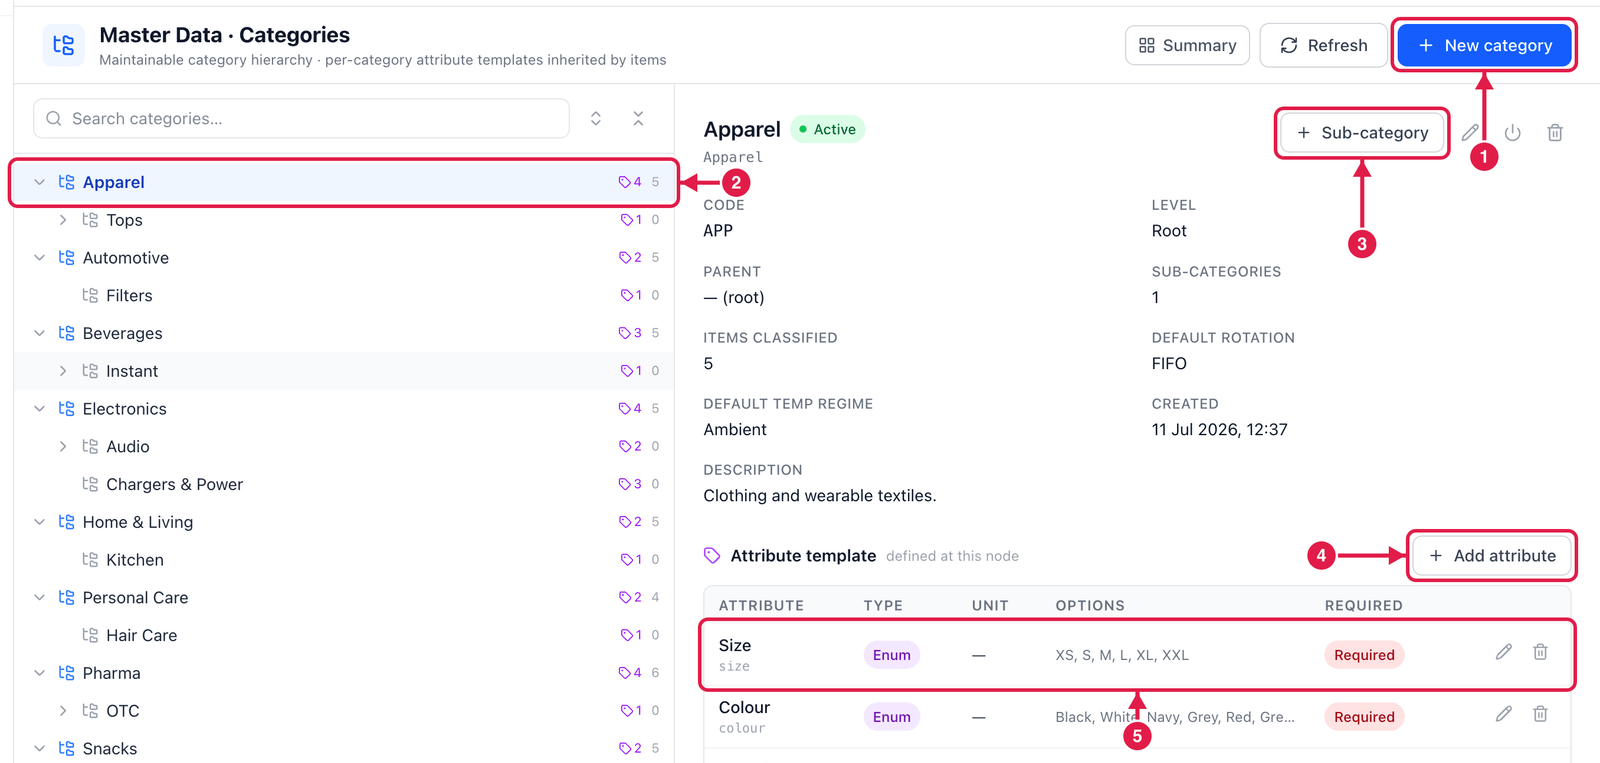The height and width of the screenshot is (763, 1600).
Task: Expand the Tops sub-category chevron
Action: click(63, 220)
